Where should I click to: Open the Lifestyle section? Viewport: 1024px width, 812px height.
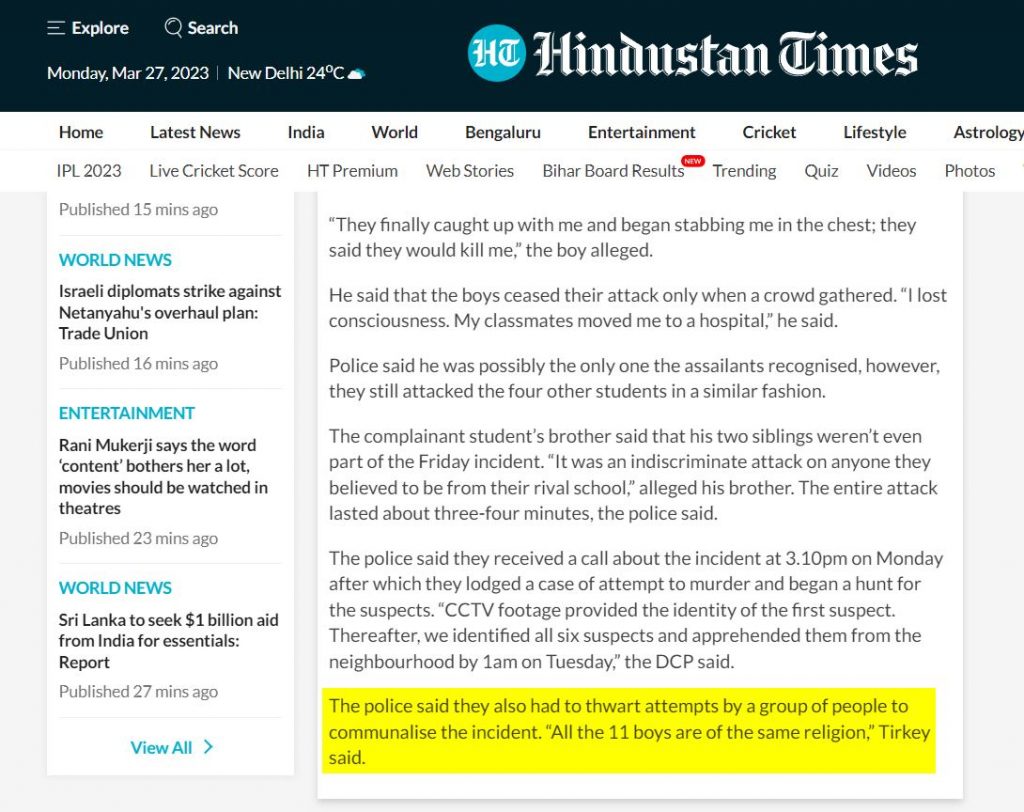coord(874,132)
